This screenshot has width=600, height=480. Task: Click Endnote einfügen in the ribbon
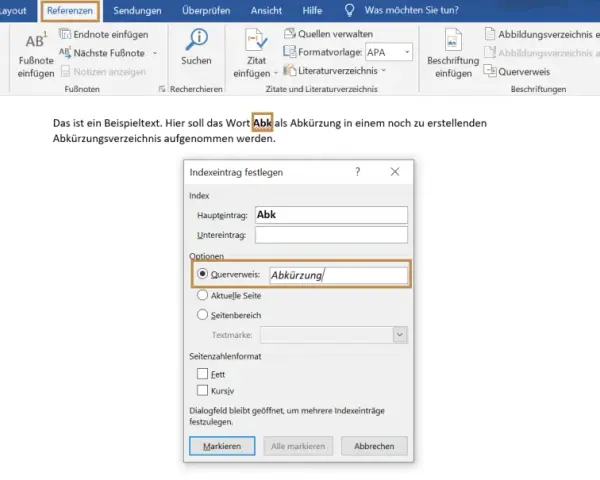(104, 34)
